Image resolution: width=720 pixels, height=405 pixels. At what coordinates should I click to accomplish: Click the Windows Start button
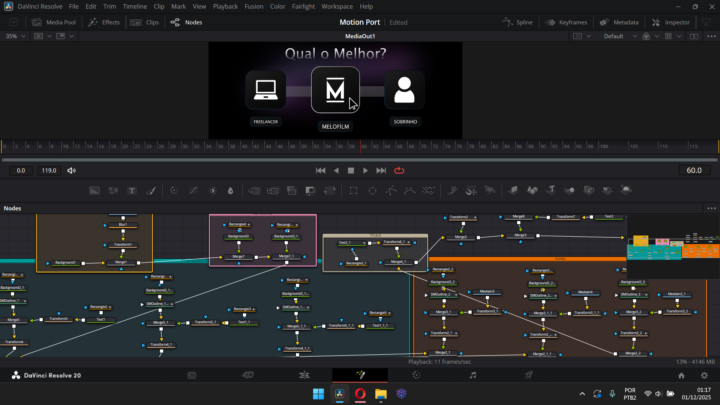point(318,393)
